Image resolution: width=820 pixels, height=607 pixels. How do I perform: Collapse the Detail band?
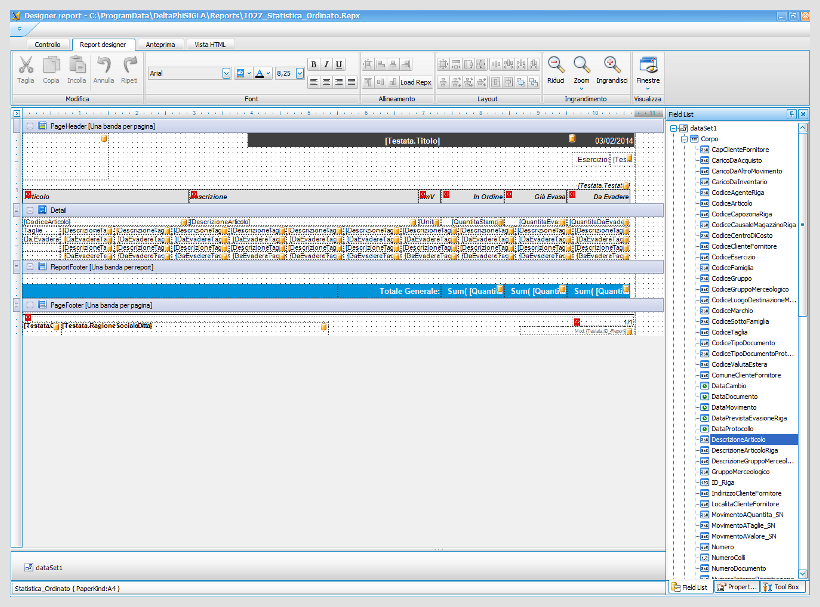point(30,210)
